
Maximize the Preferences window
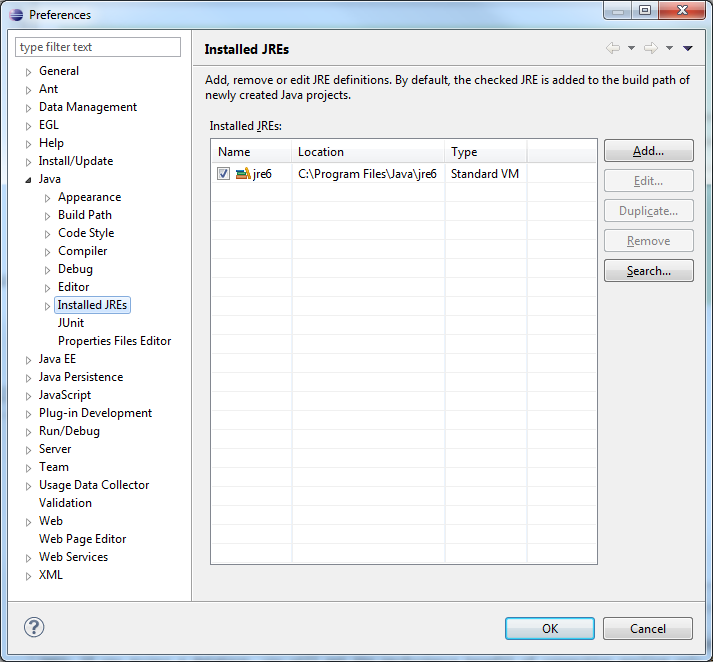645,10
